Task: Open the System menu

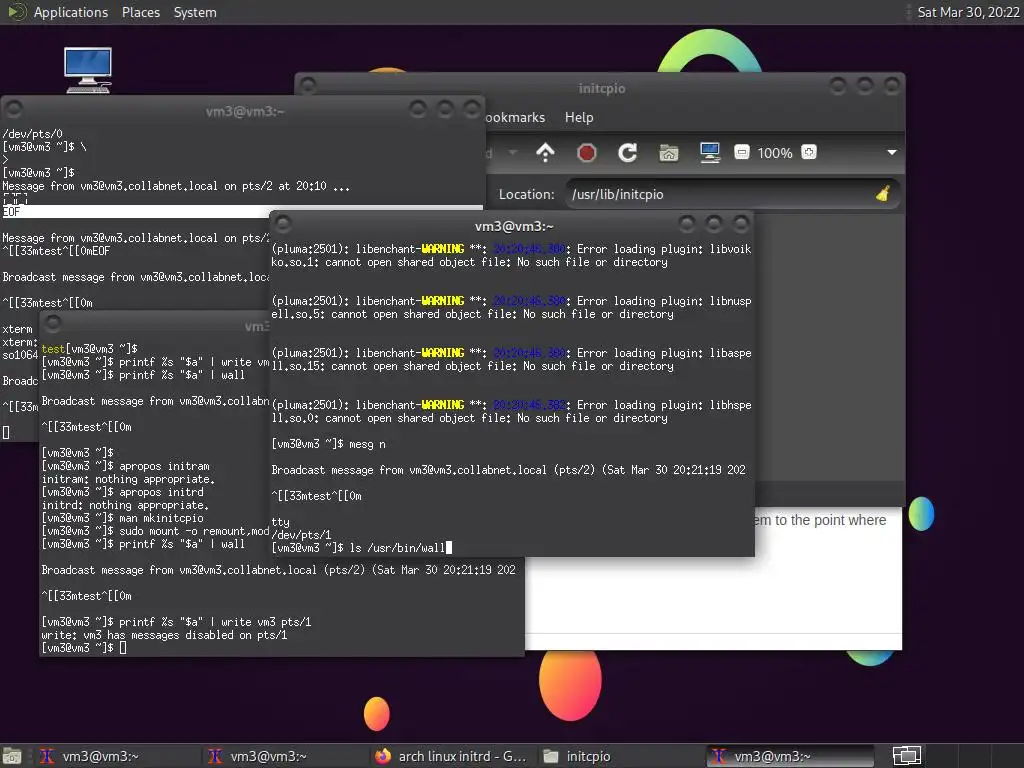Action: pyautogui.click(x=195, y=12)
